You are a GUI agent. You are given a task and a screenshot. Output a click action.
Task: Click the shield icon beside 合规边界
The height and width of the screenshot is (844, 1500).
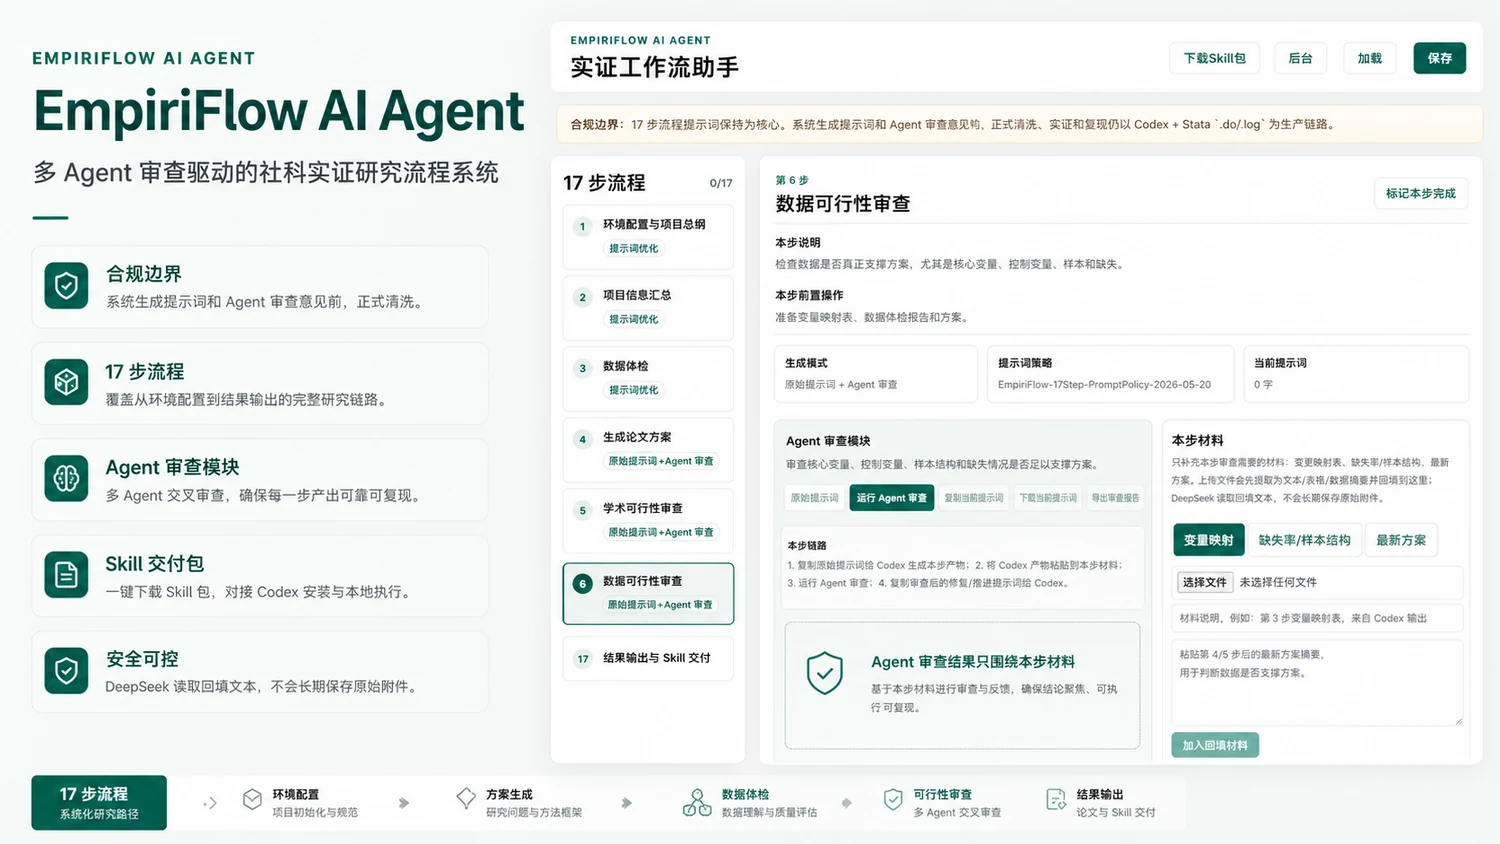(66, 286)
